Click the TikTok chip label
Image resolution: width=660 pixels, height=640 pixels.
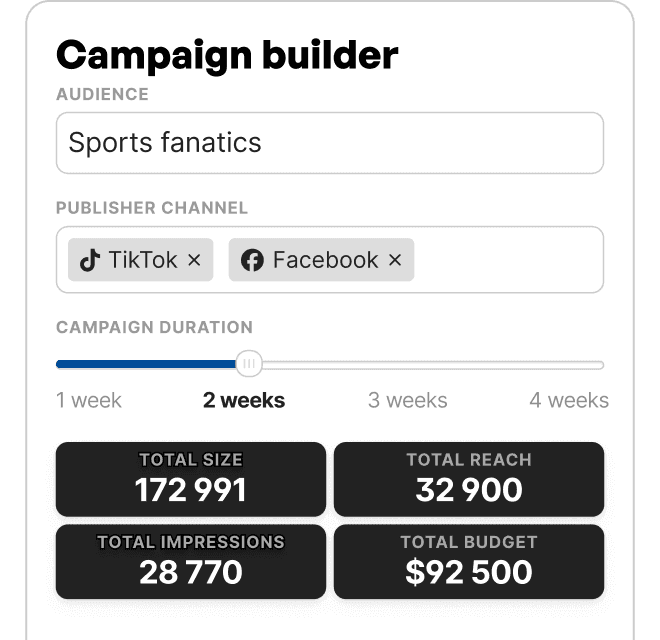coord(143,260)
